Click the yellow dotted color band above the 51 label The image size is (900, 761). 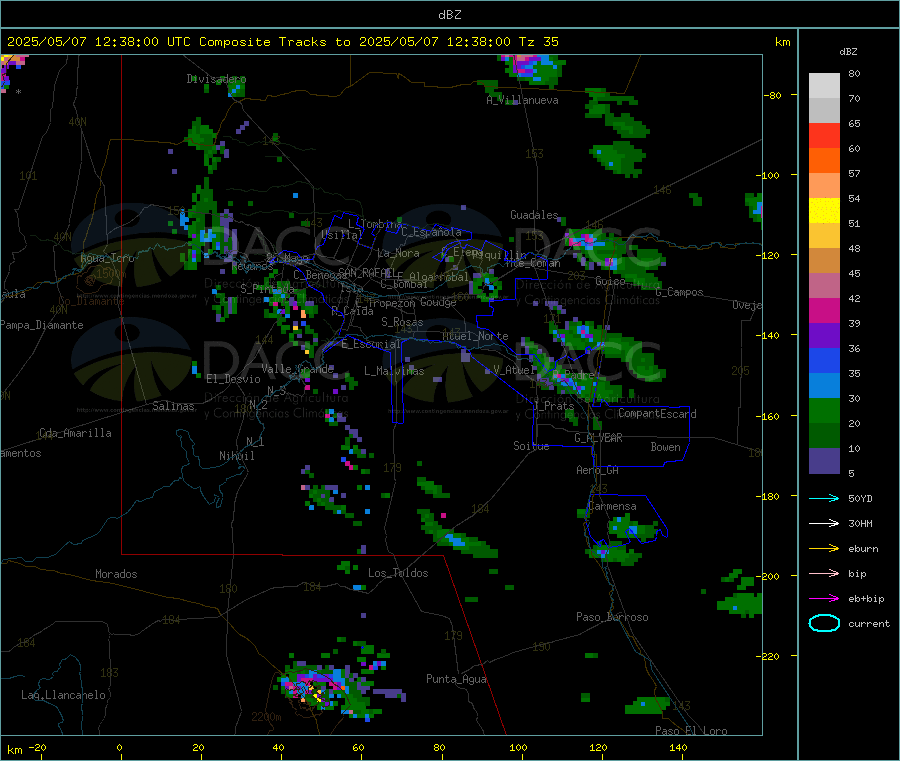824,211
